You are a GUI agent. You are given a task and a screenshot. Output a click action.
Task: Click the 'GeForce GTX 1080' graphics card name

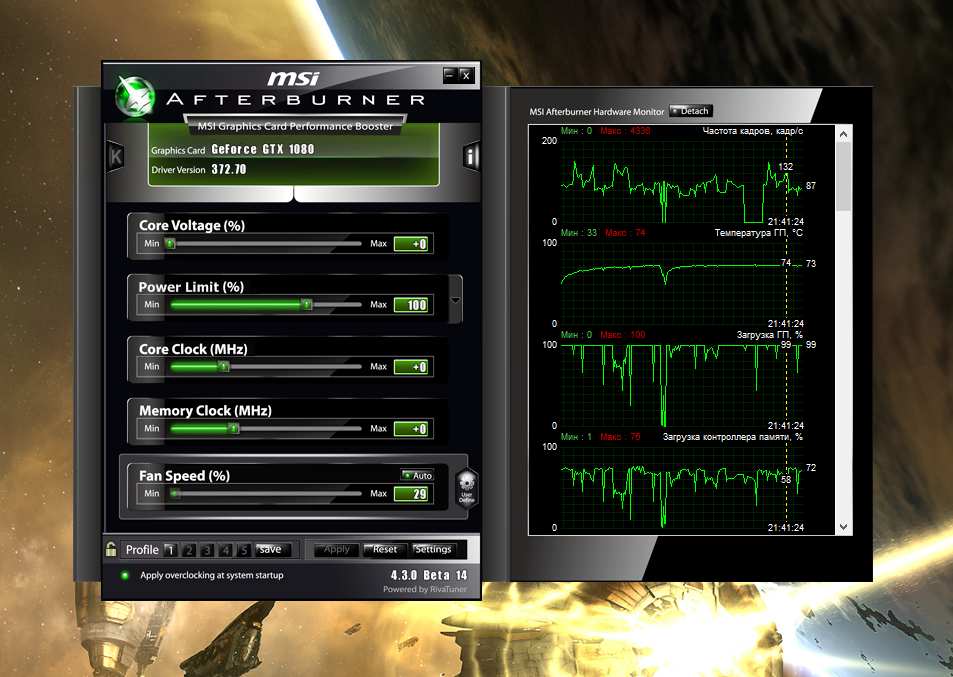(263, 149)
